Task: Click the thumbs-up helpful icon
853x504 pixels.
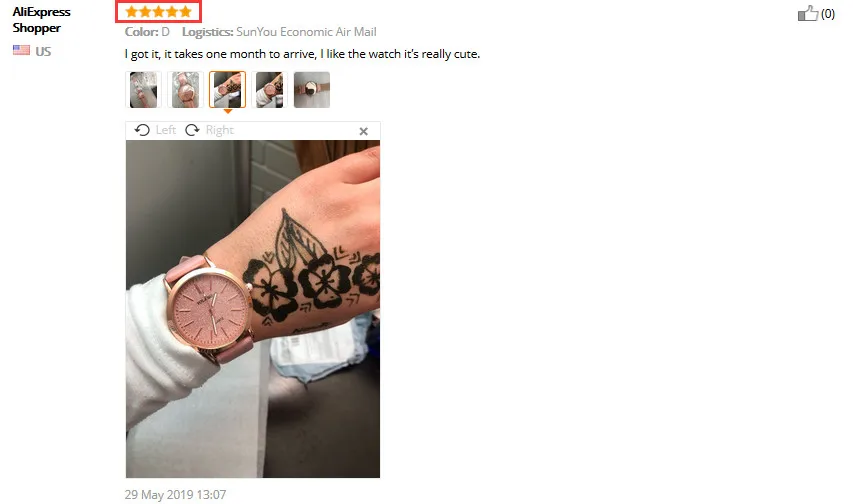Action: tap(808, 13)
